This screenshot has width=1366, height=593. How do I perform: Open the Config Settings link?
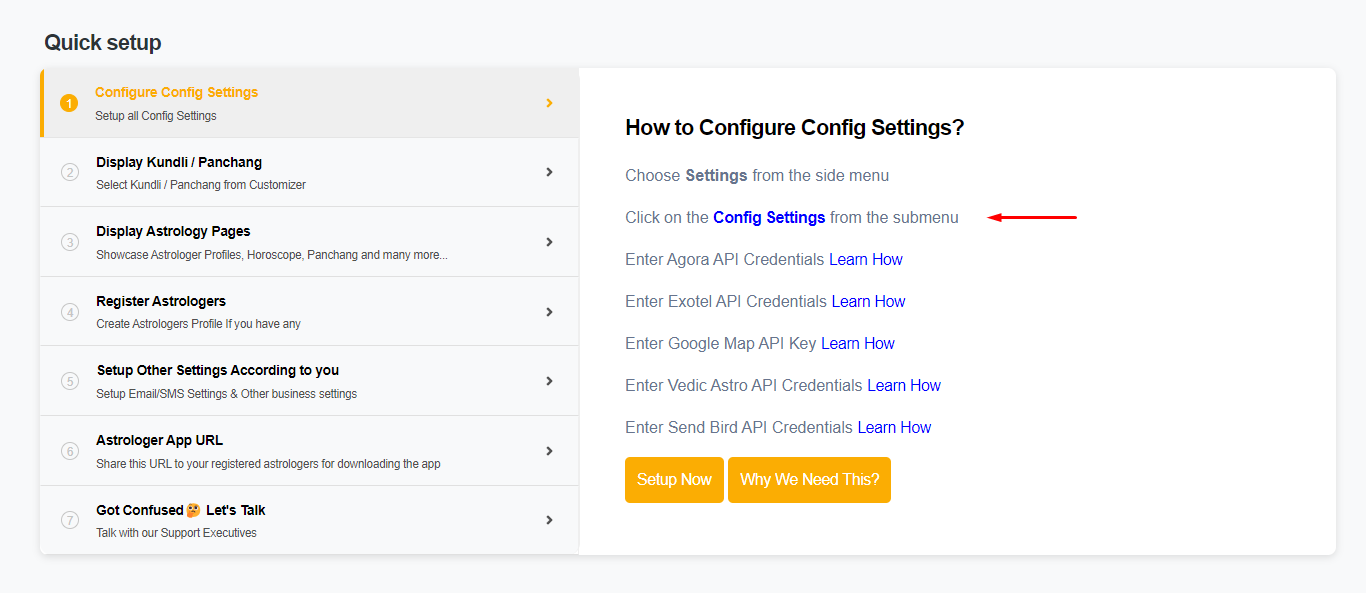[x=769, y=217]
